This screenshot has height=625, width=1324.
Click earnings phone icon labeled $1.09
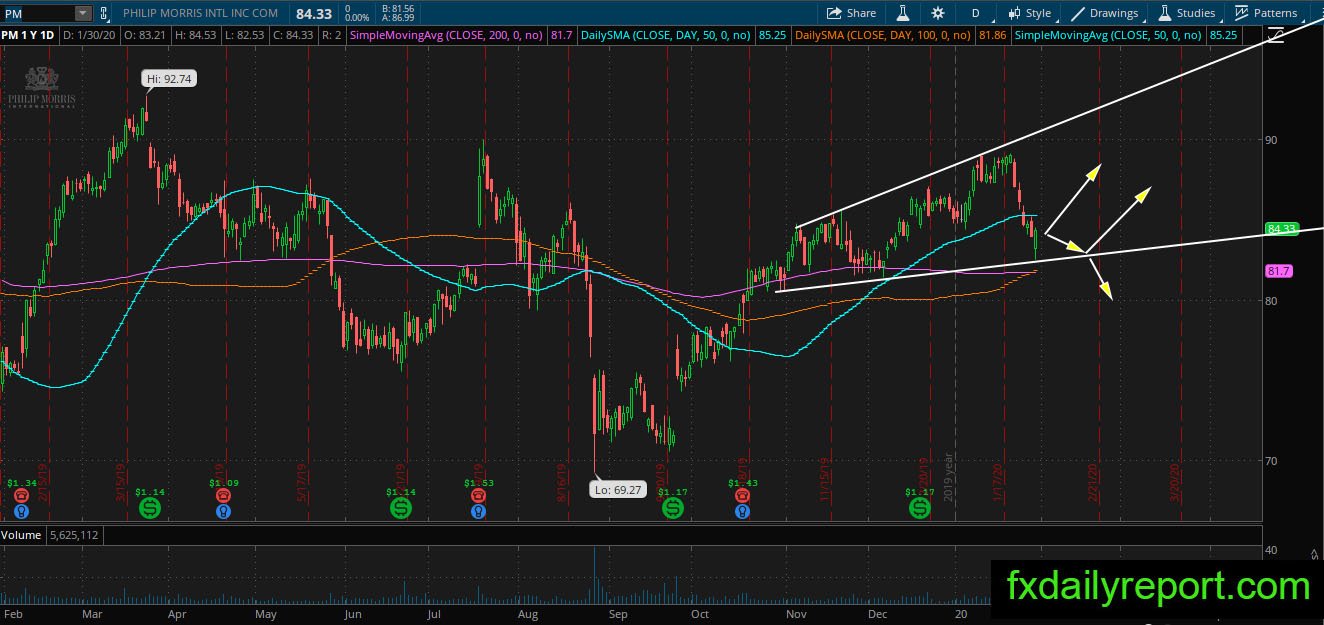[222, 496]
